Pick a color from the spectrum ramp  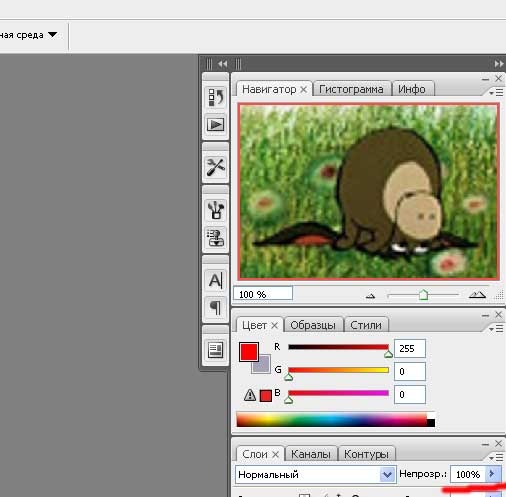335,420
